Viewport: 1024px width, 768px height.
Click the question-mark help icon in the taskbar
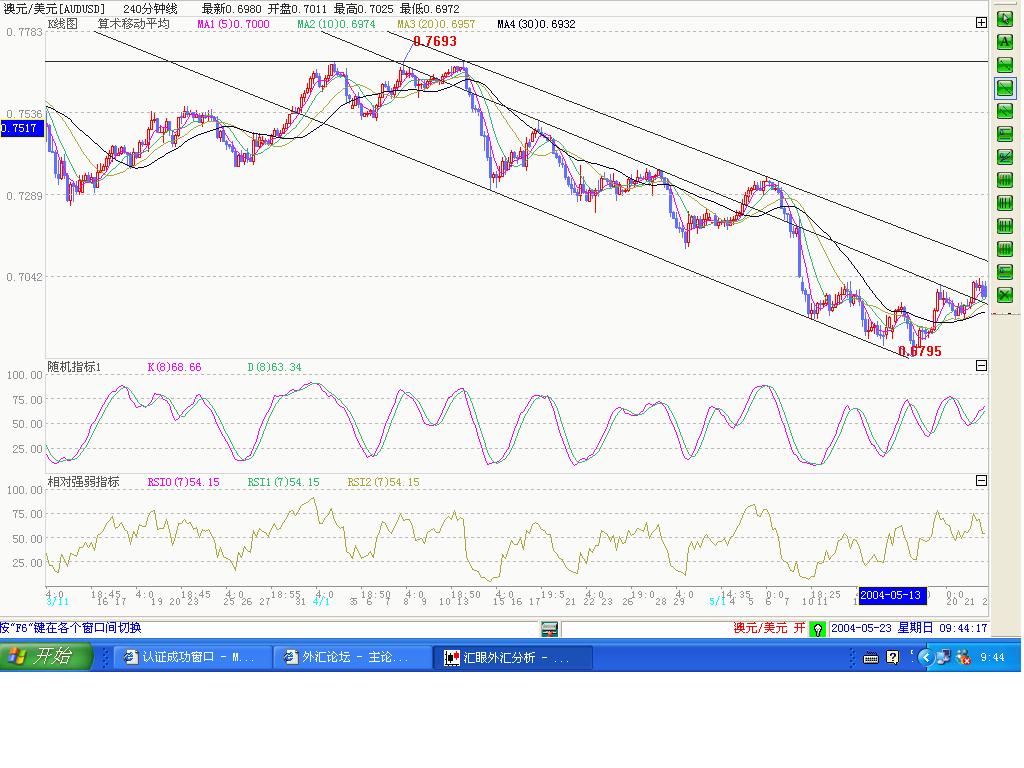tap(892, 658)
